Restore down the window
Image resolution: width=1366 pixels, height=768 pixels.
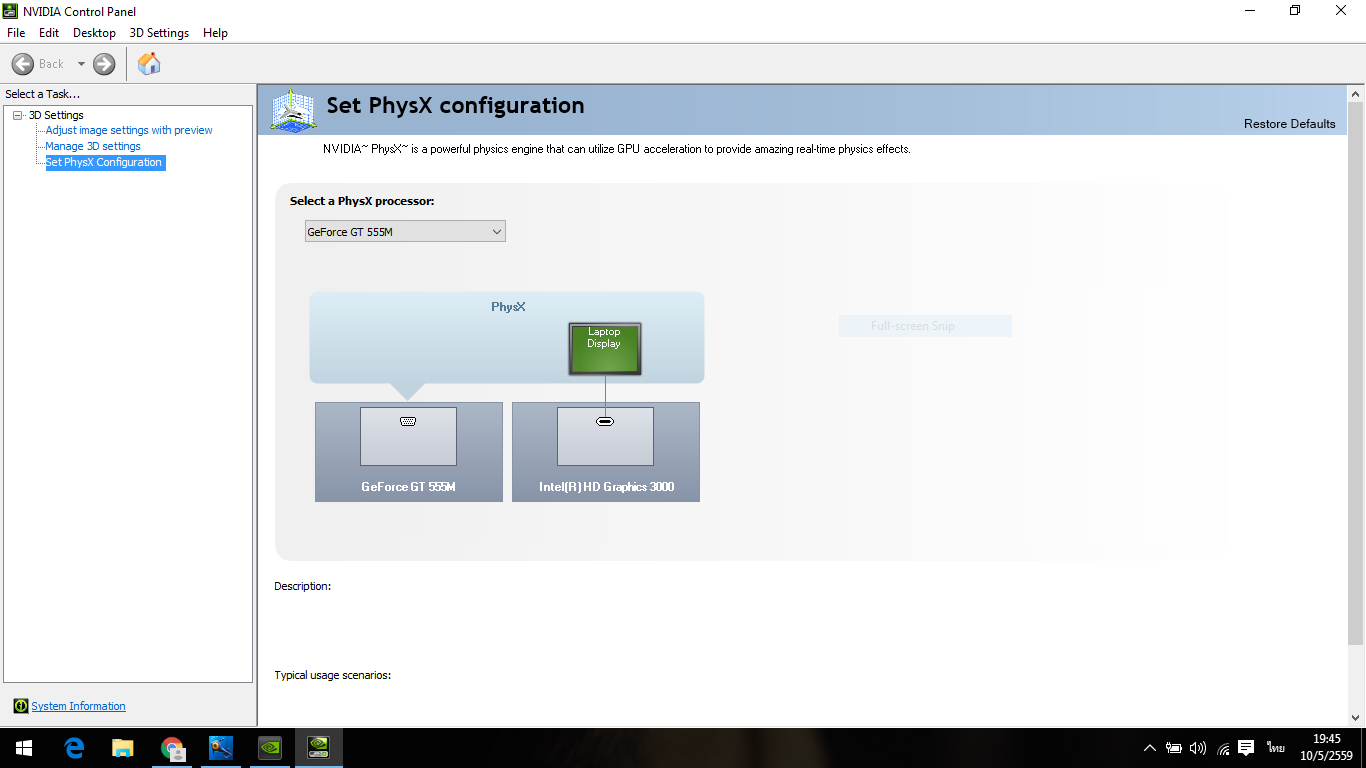tap(1295, 11)
